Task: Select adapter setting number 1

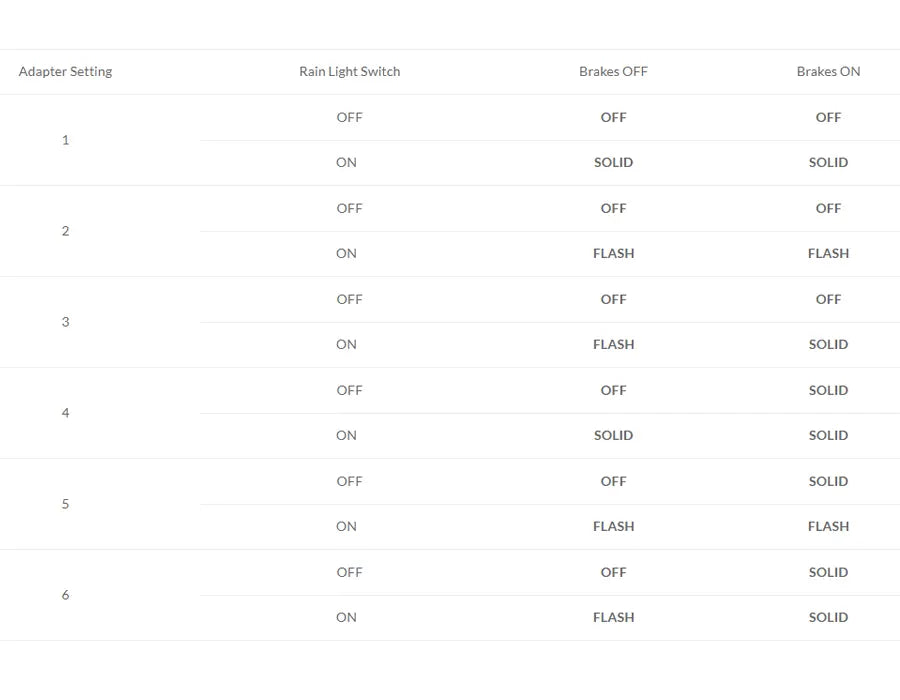Action: [x=65, y=140]
